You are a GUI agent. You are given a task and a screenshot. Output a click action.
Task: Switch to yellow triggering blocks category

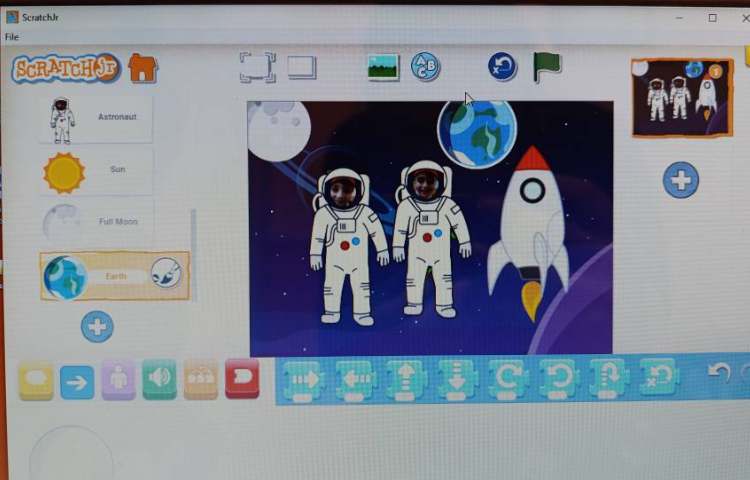click(x=36, y=380)
